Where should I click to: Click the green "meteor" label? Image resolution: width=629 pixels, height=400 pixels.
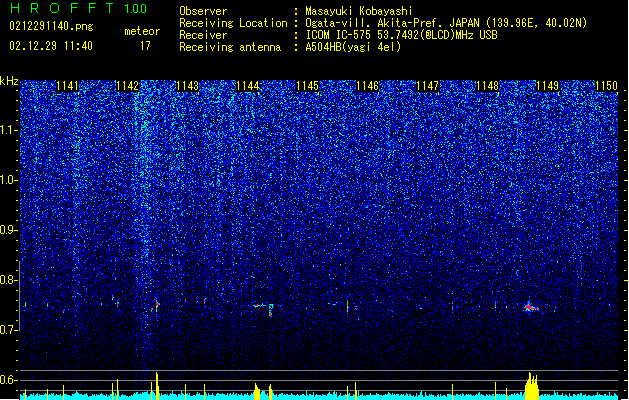142,31
